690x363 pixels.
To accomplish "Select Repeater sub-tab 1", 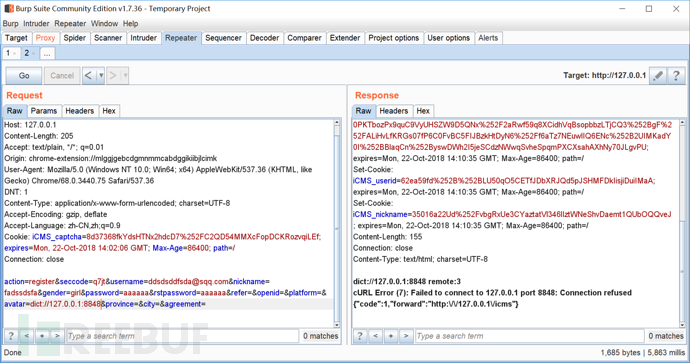I will point(11,53).
